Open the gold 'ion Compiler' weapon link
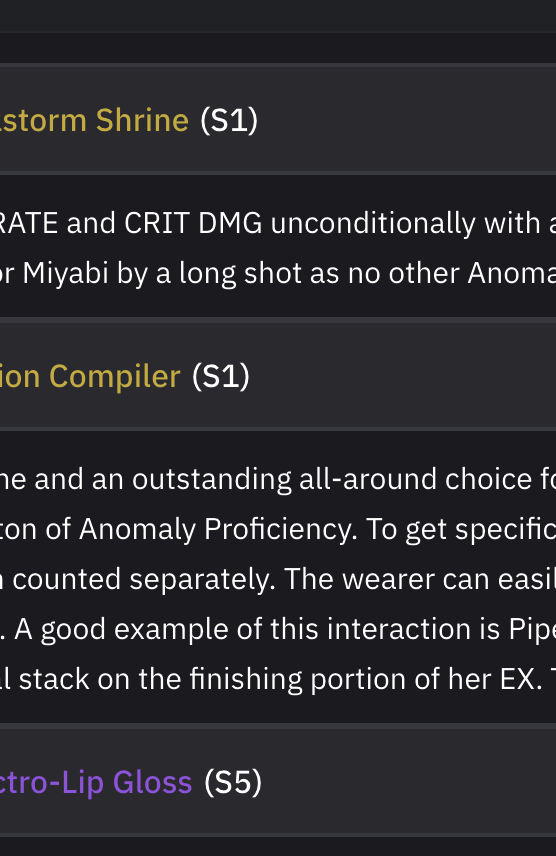556x856 pixels. tap(90, 376)
